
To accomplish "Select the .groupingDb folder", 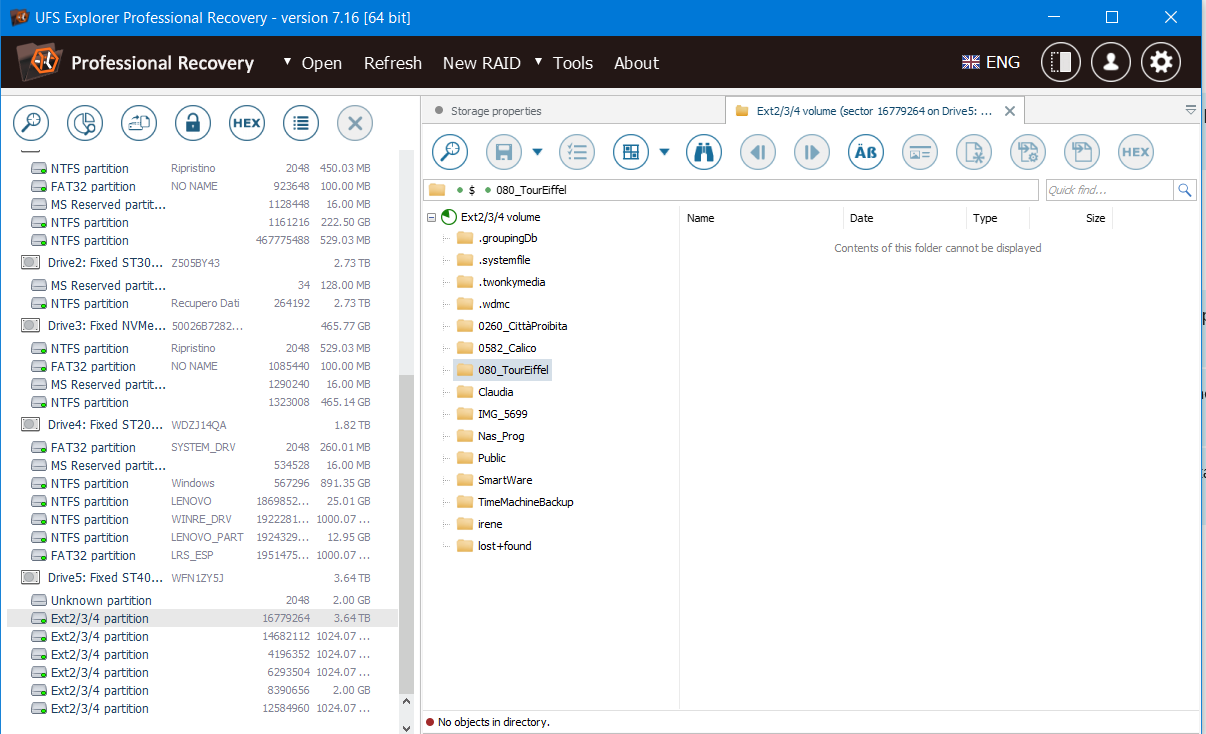I will (508, 238).
